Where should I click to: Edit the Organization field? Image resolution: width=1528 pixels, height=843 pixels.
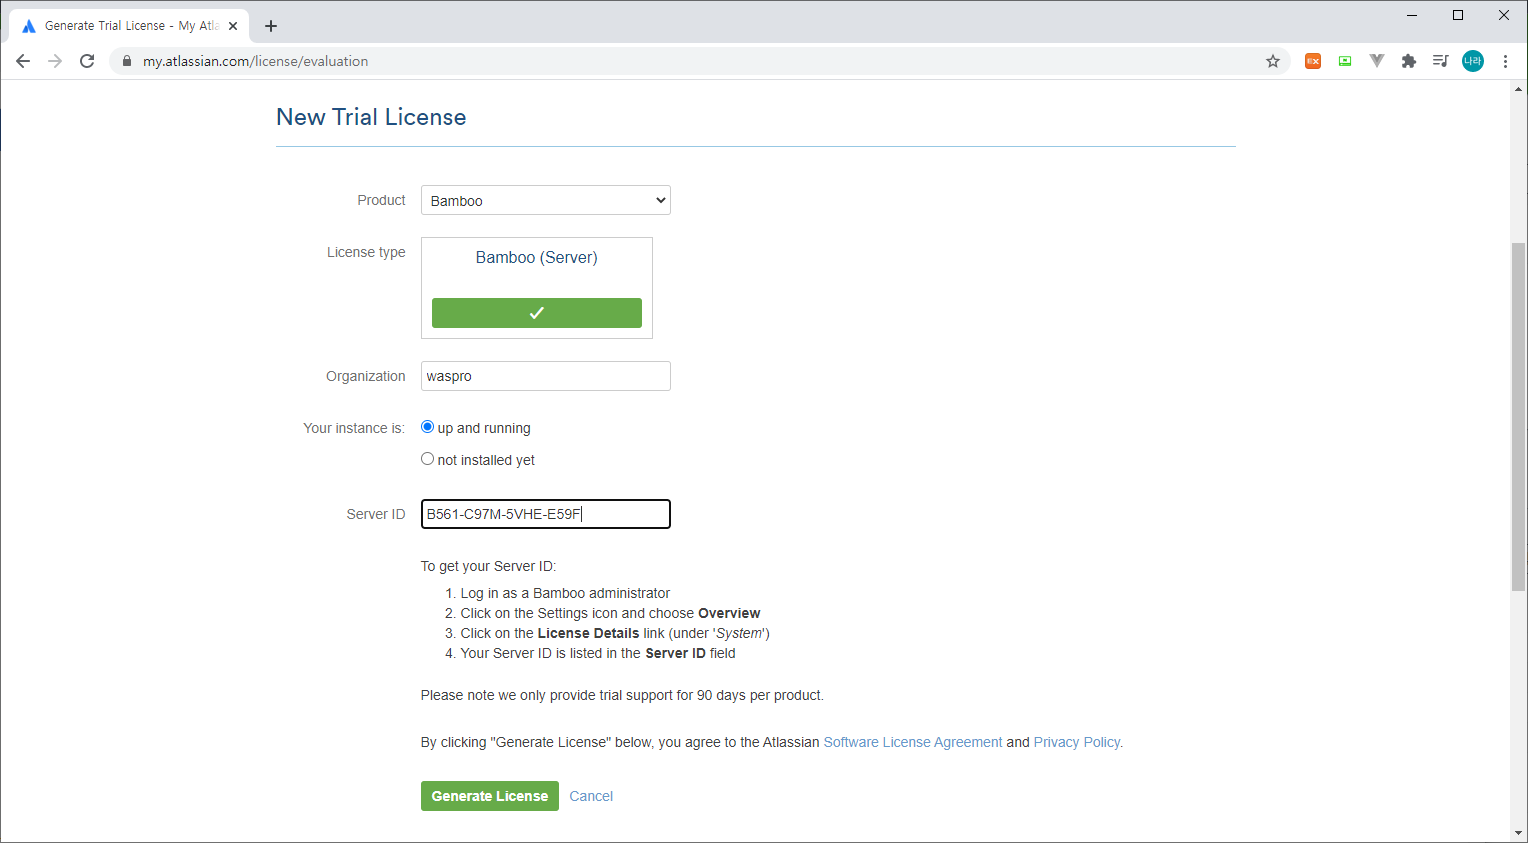tap(546, 376)
